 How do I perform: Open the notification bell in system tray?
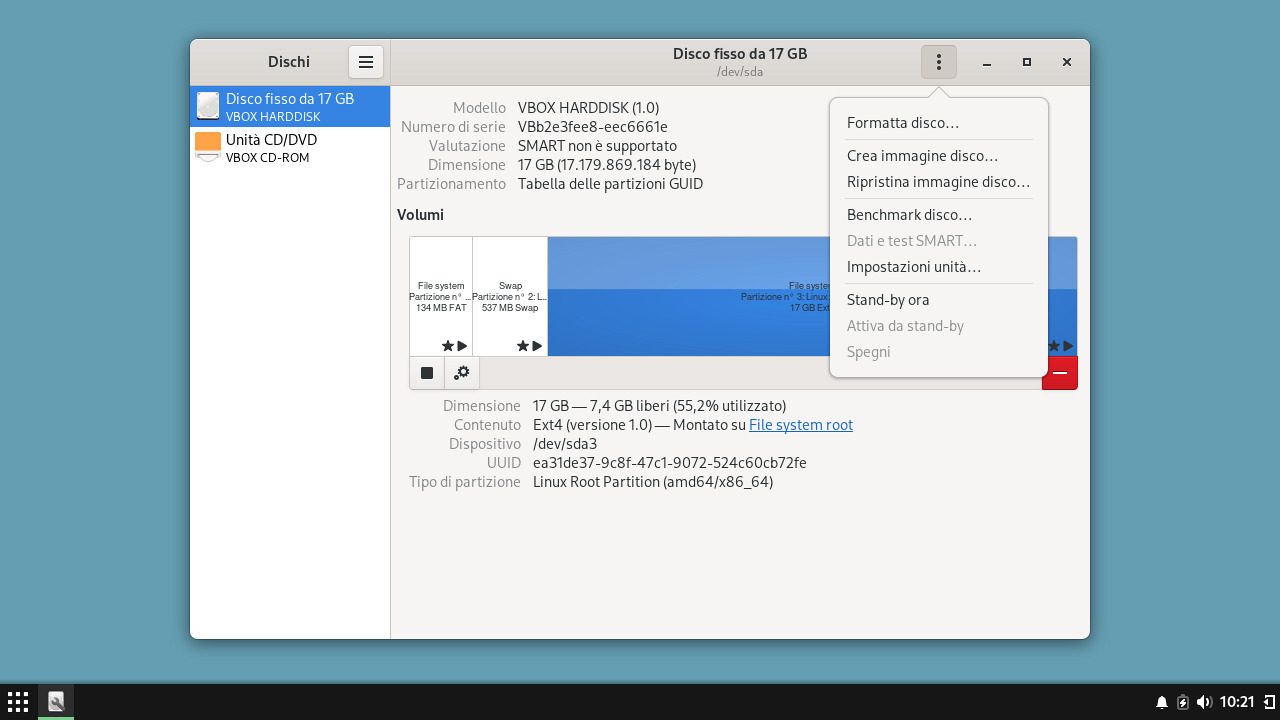point(1162,702)
